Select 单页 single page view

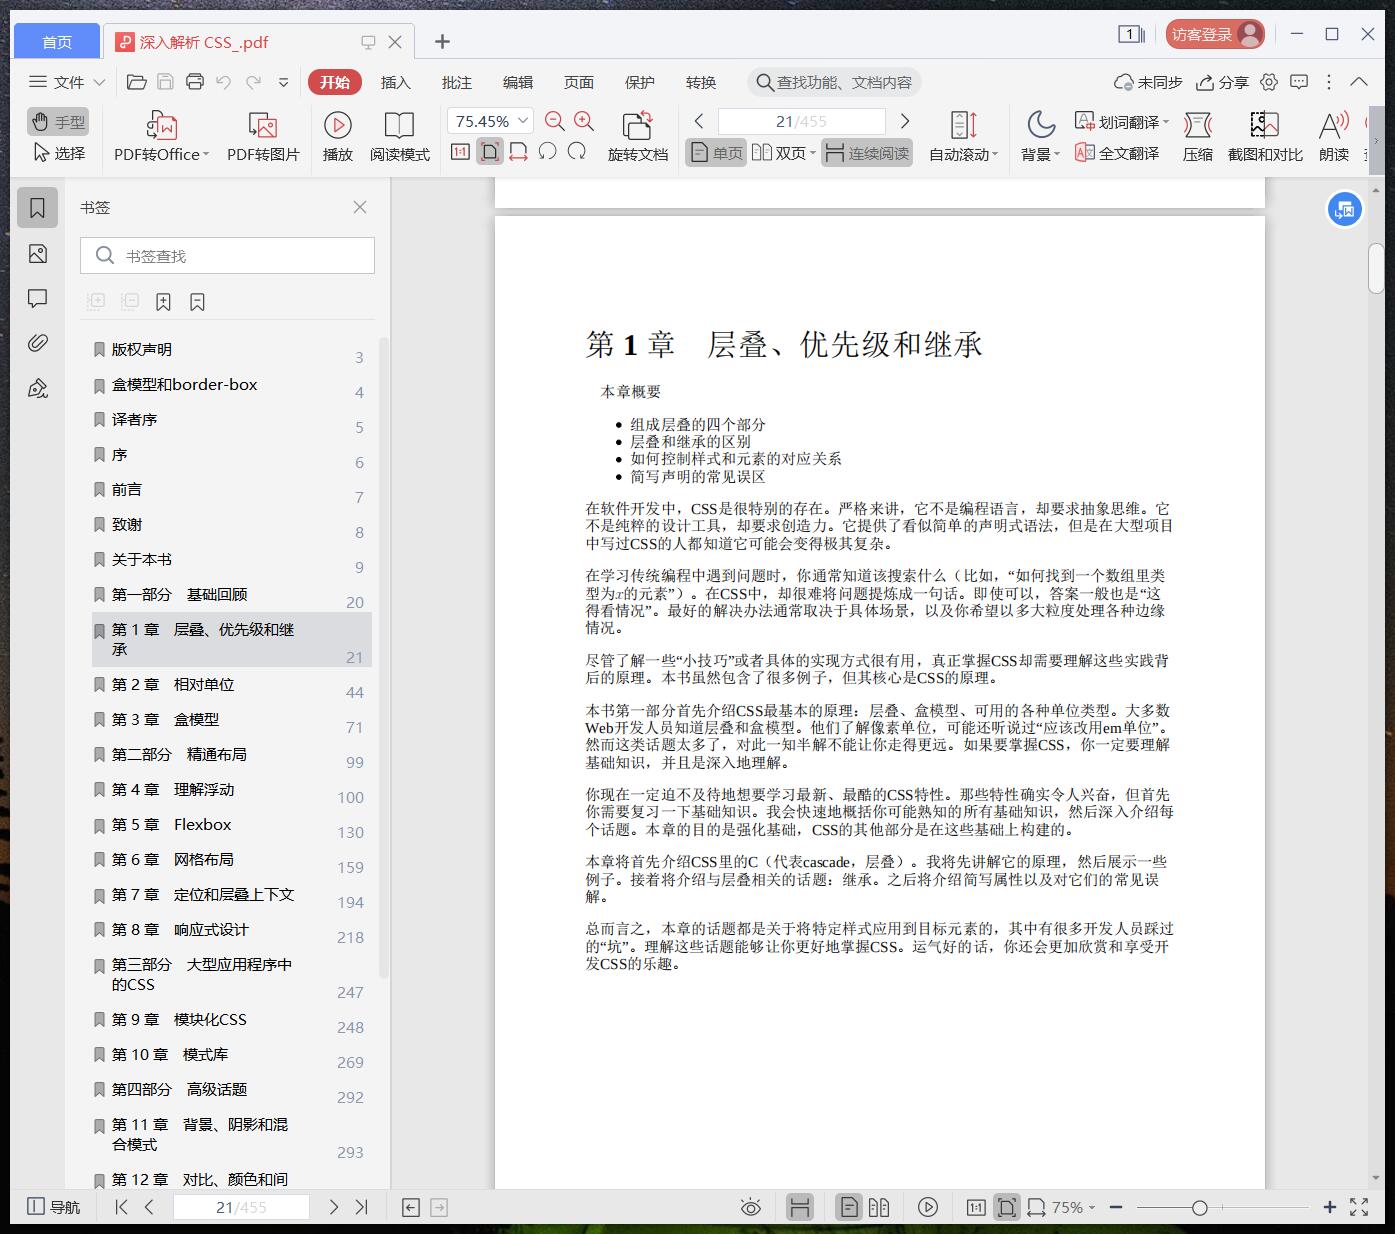(x=716, y=153)
